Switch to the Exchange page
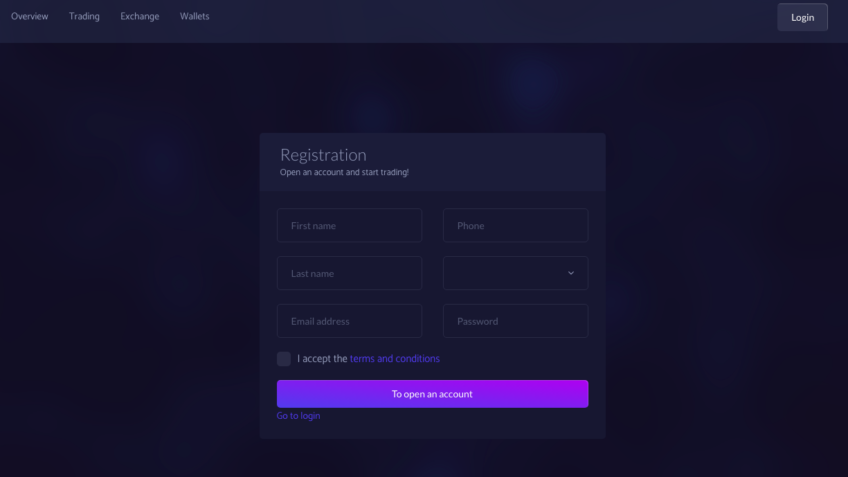The image size is (848, 477). pos(140,16)
